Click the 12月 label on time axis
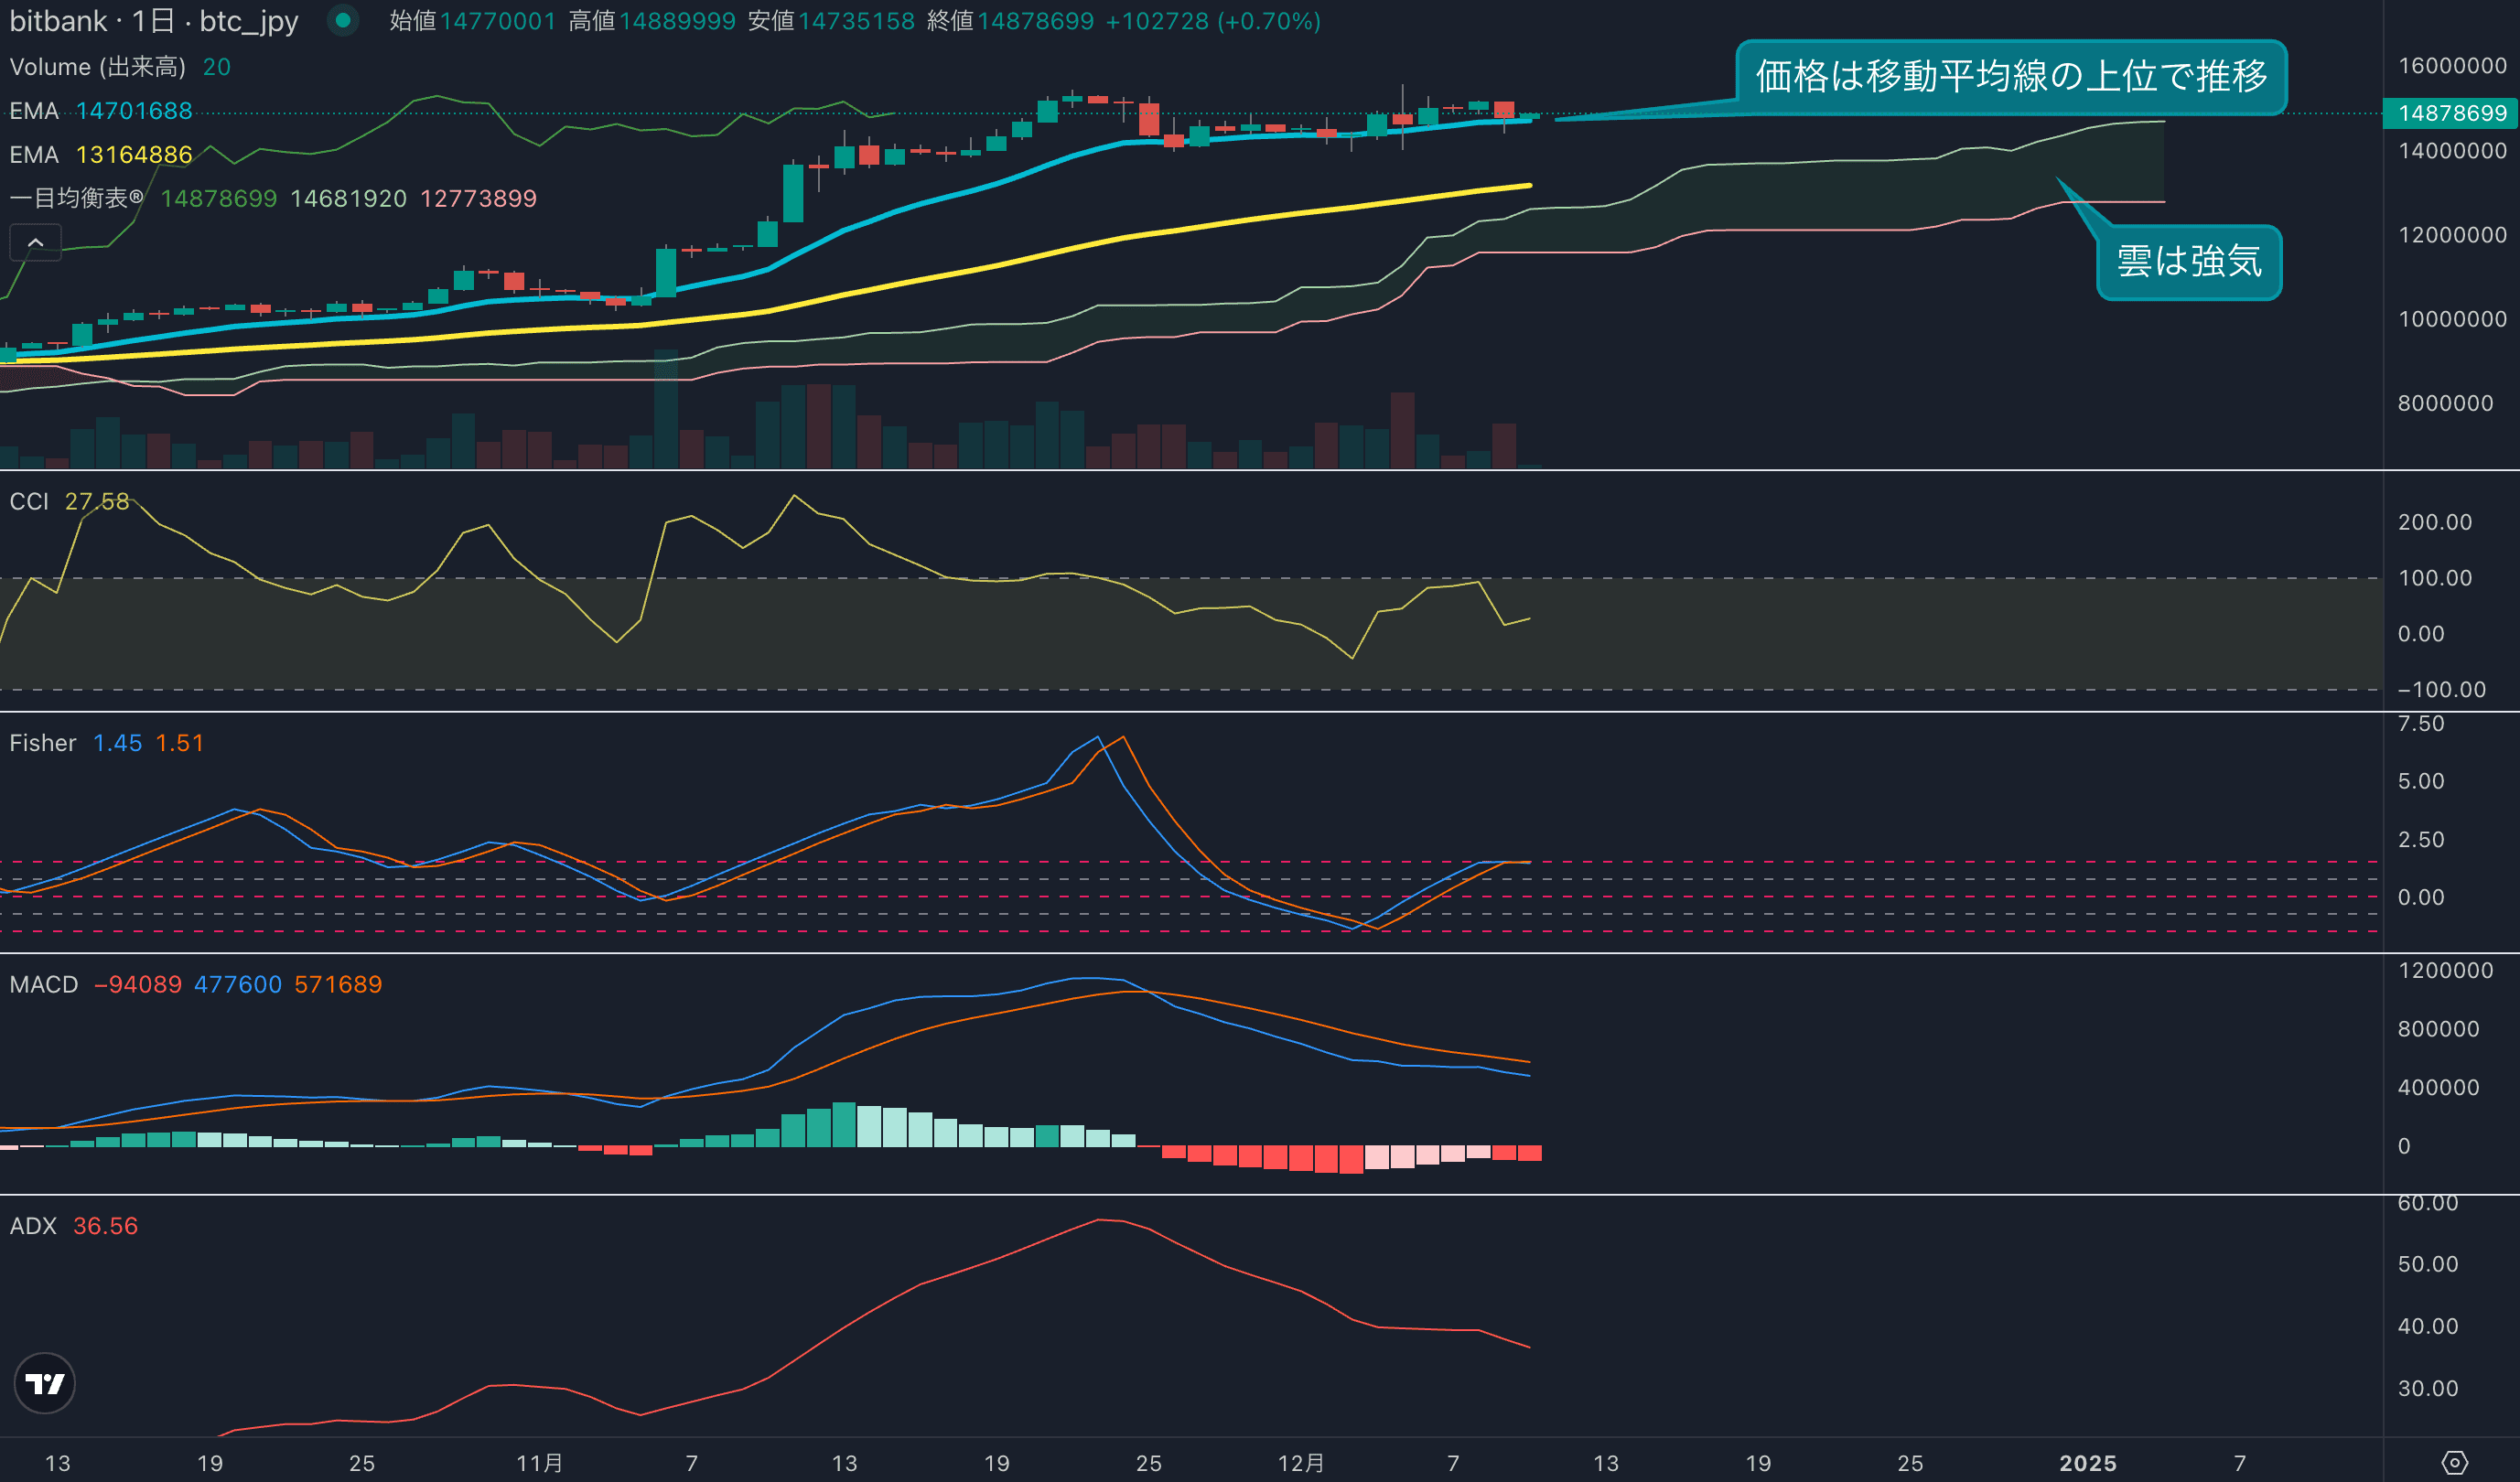The height and width of the screenshot is (1482, 2520). [x=1300, y=1463]
